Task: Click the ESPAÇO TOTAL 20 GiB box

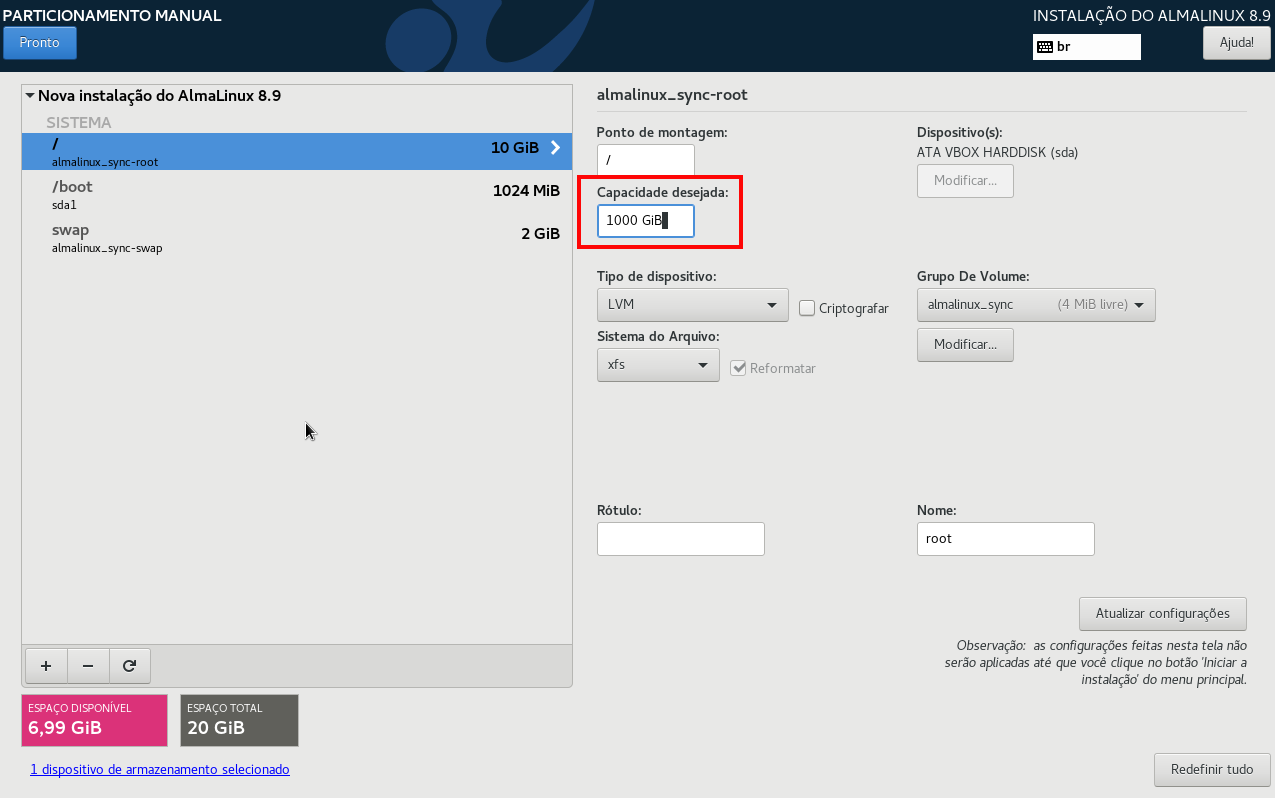Action: (x=239, y=720)
